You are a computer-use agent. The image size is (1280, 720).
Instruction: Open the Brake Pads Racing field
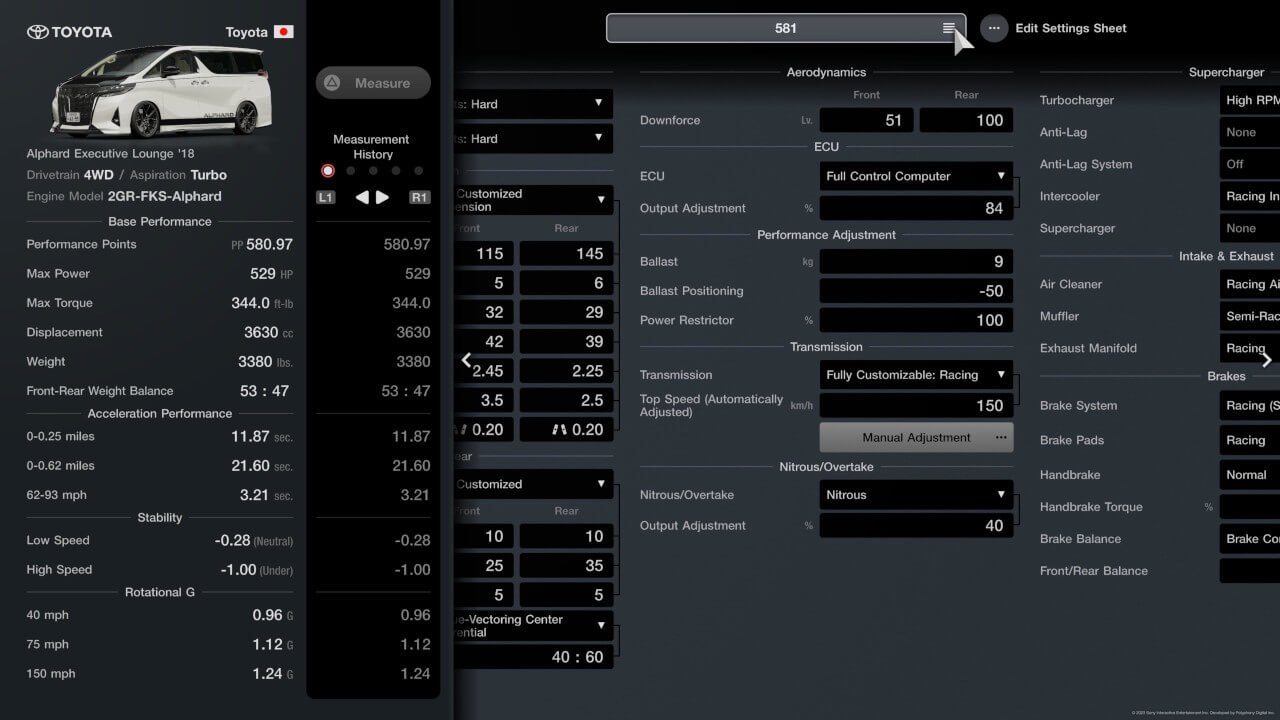1250,440
